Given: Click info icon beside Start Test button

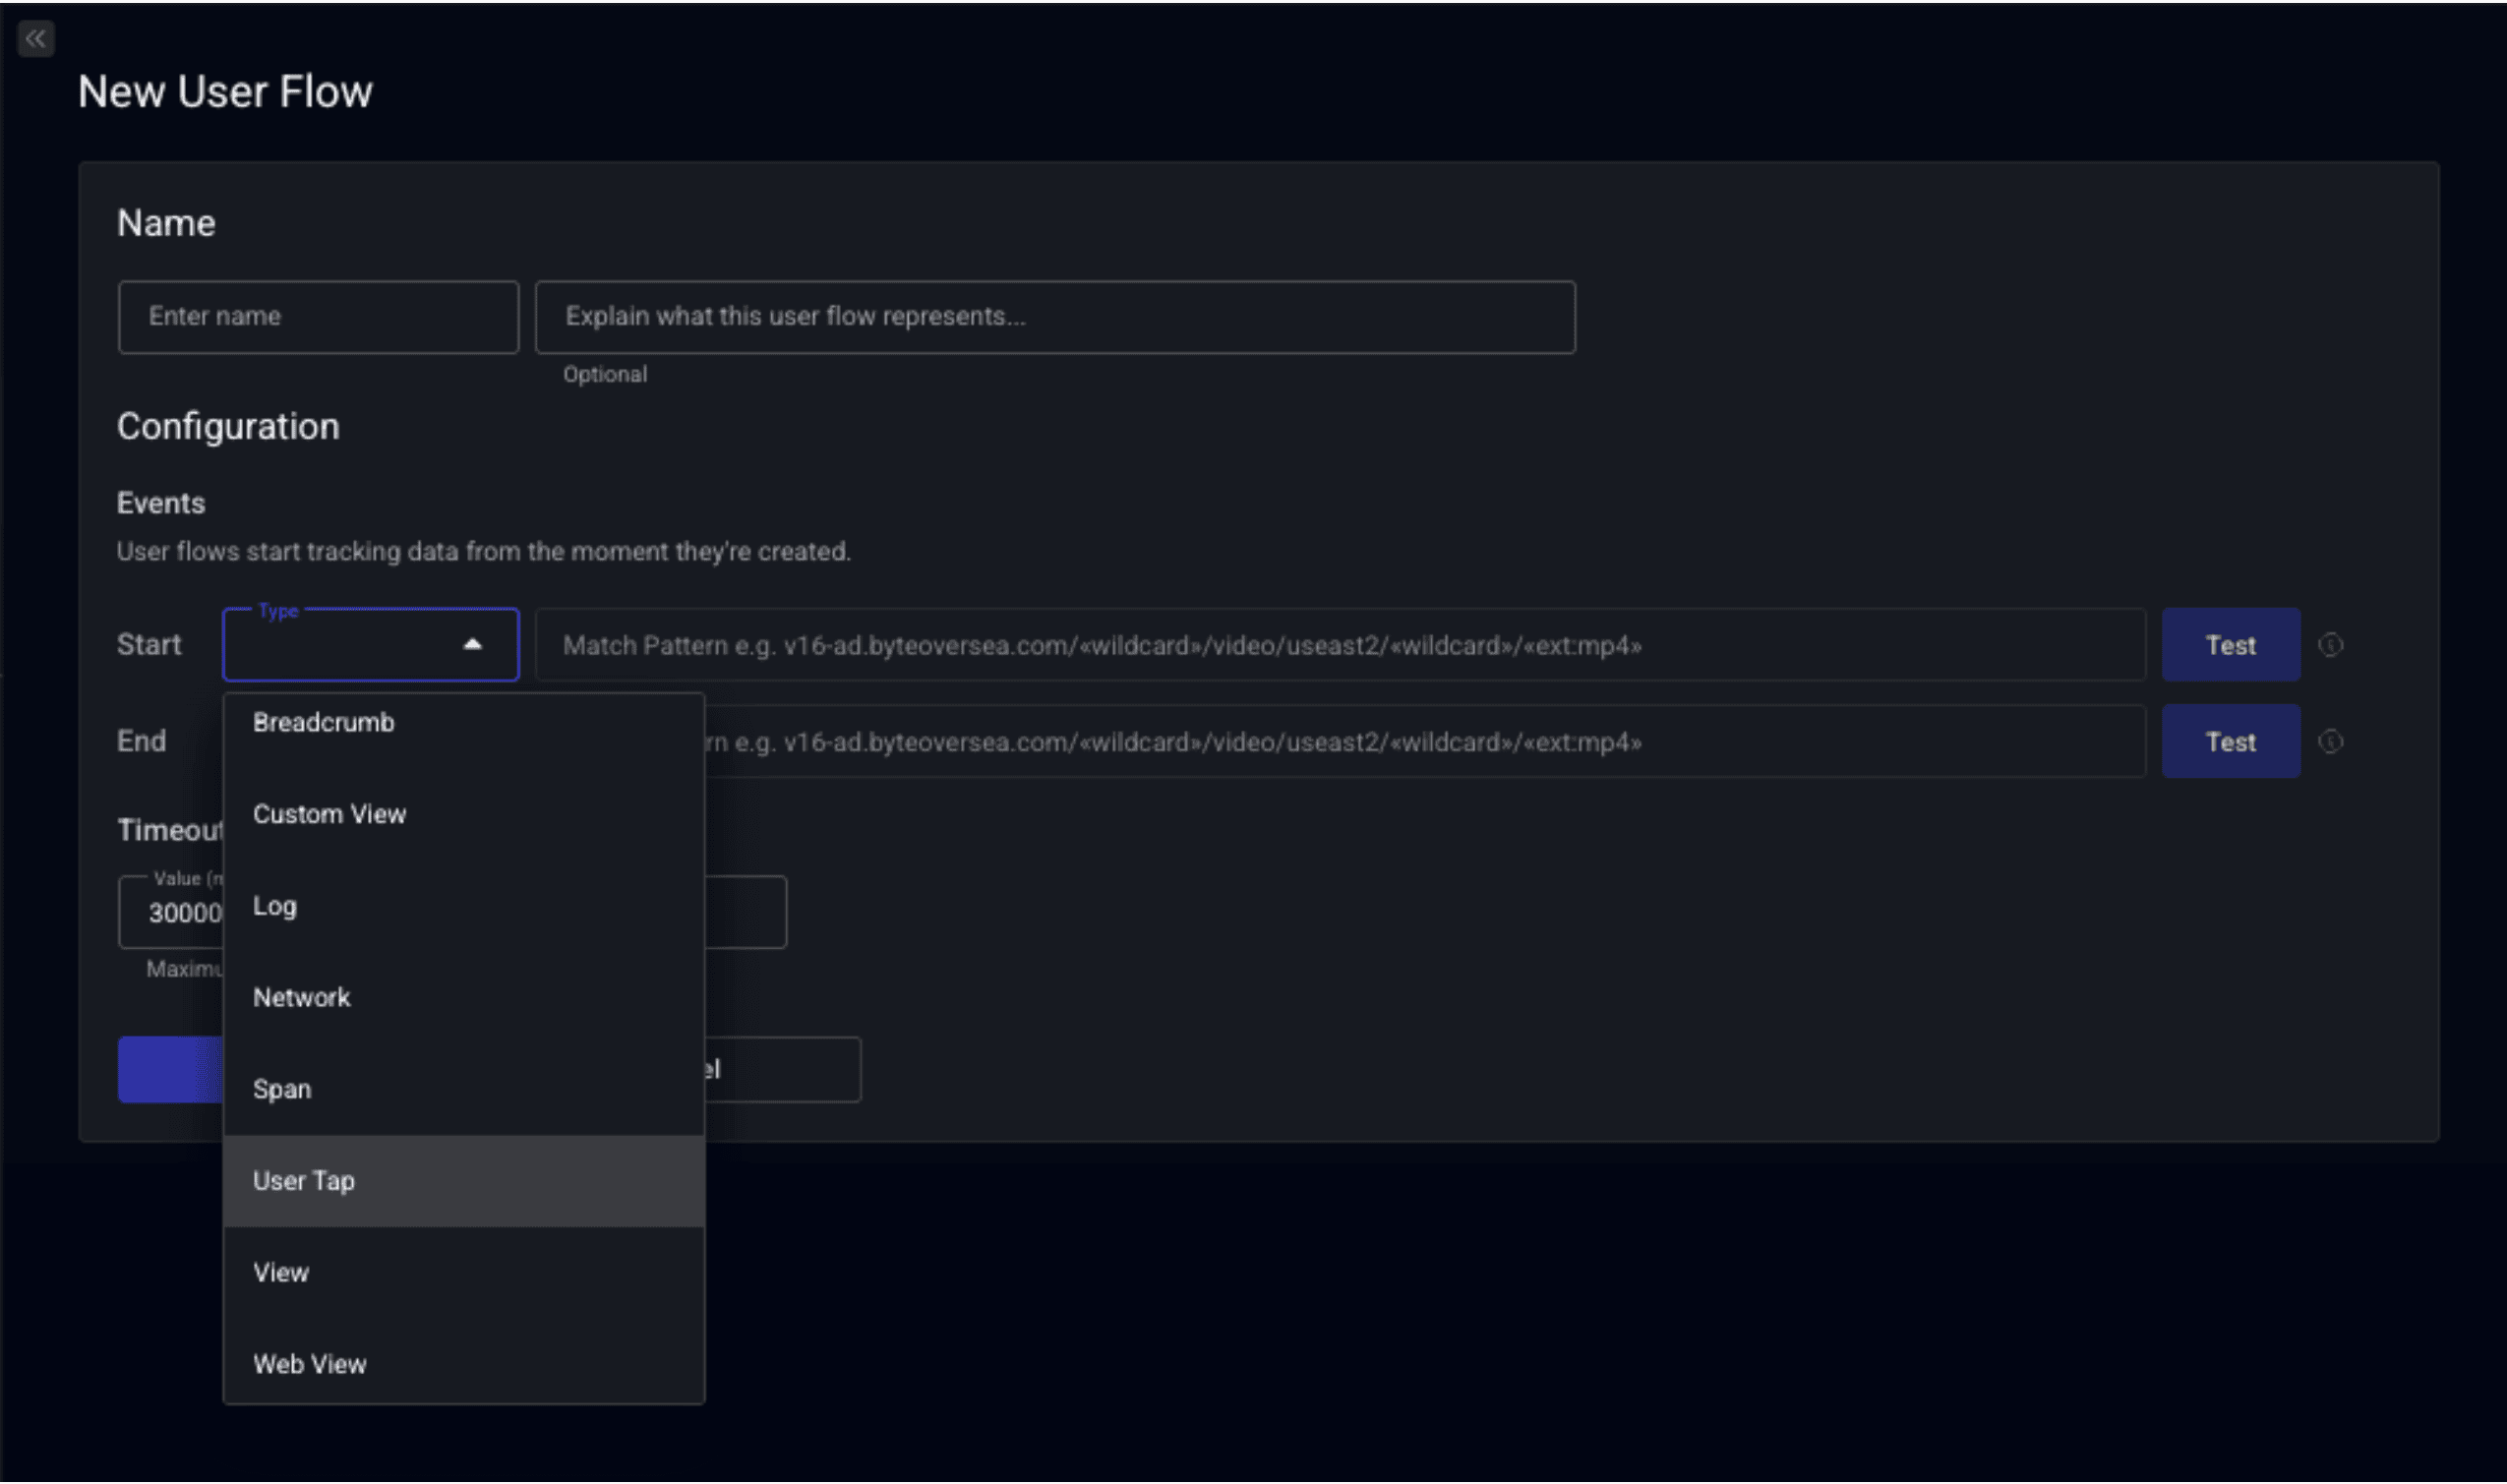Looking at the screenshot, I should point(2330,645).
